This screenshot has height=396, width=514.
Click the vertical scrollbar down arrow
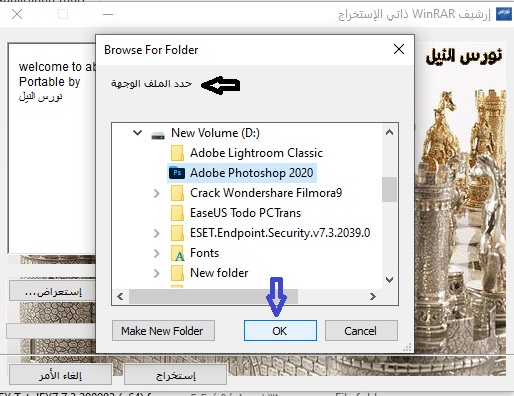pos(389,280)
